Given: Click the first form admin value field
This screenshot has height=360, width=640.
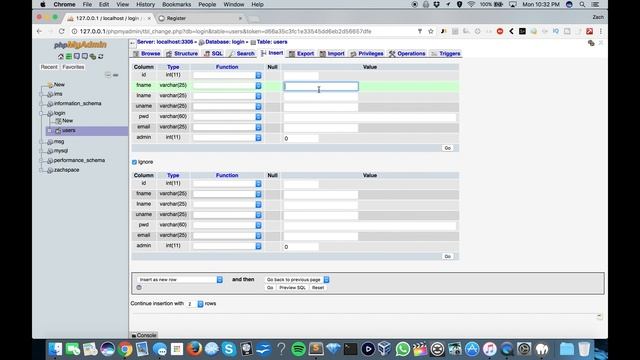Looking at the screenshot, I should point(301,138).
